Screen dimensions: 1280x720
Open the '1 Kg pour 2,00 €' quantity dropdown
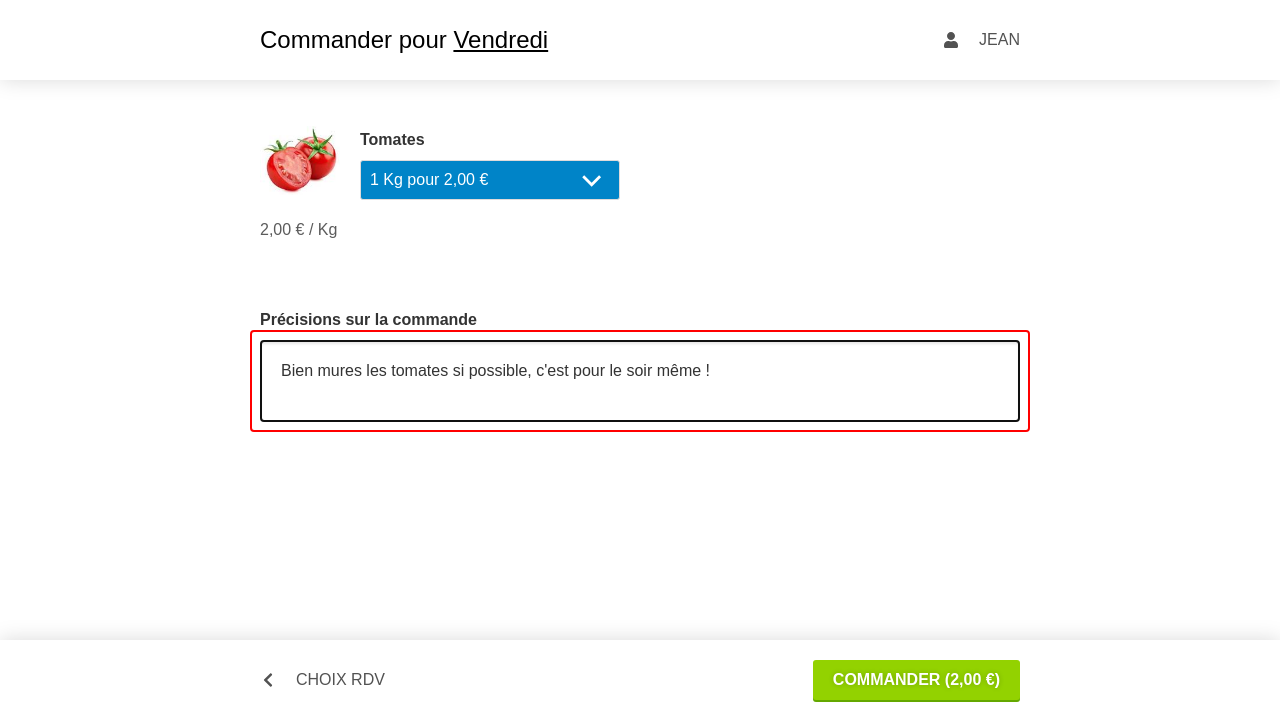[490, 180]
